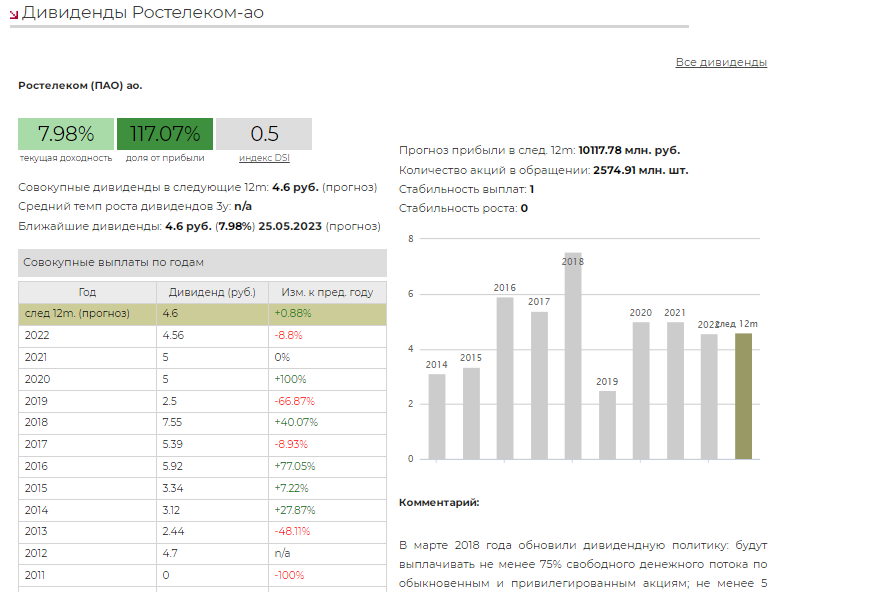This screenshot has width=871, height=592.
Task: Click the 'Ростелеком (ПАО) ао.' company name
Action: pyautogui.click(x=80, y=86)
